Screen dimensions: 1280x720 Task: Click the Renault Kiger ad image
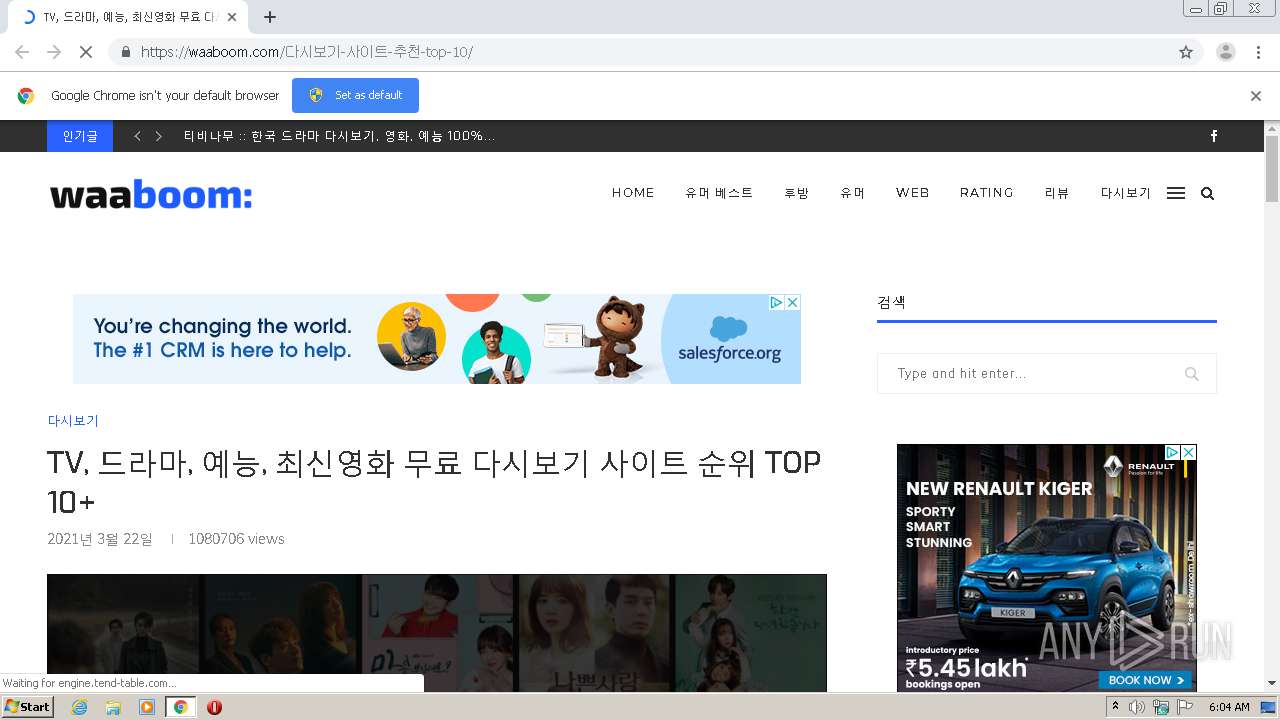click(x=1047, y=568)
